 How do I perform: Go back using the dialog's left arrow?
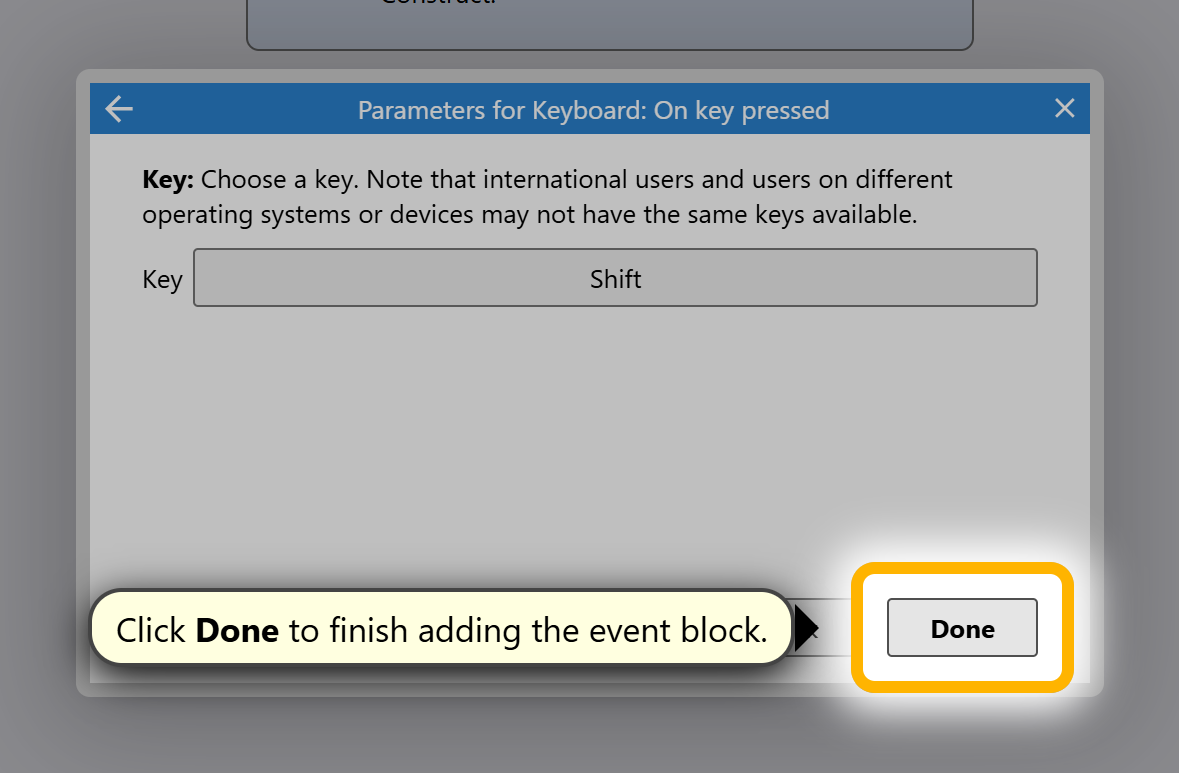(119, 109)
